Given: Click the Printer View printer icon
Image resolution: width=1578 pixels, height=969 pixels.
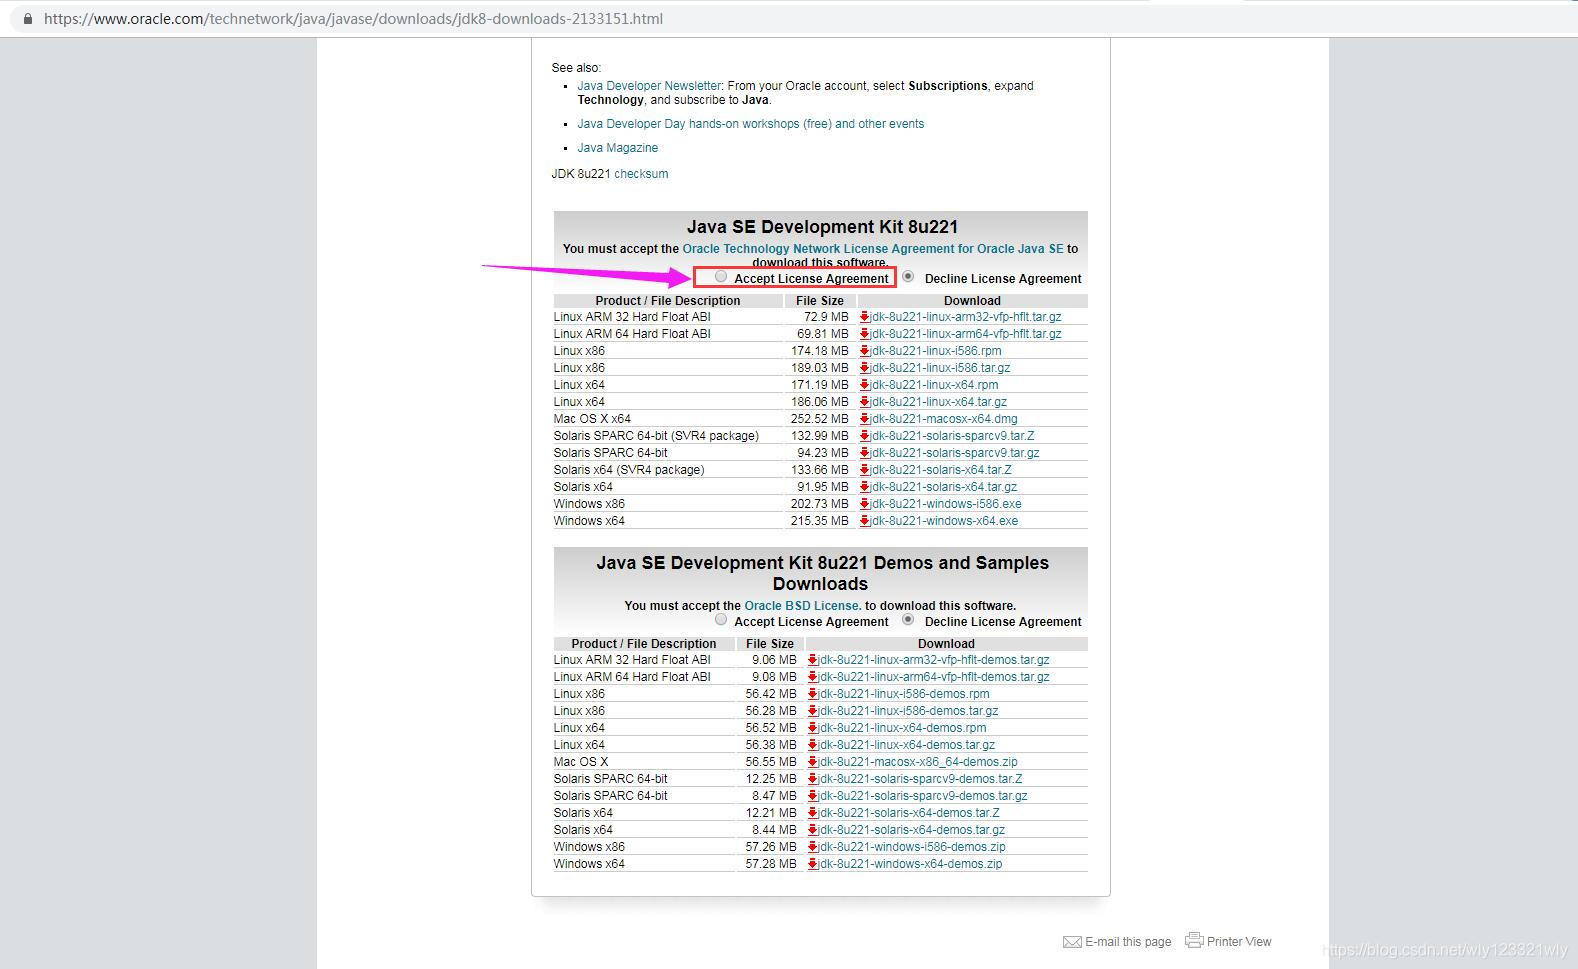Looking at the screenshot, I should (x=1194, y=940).
